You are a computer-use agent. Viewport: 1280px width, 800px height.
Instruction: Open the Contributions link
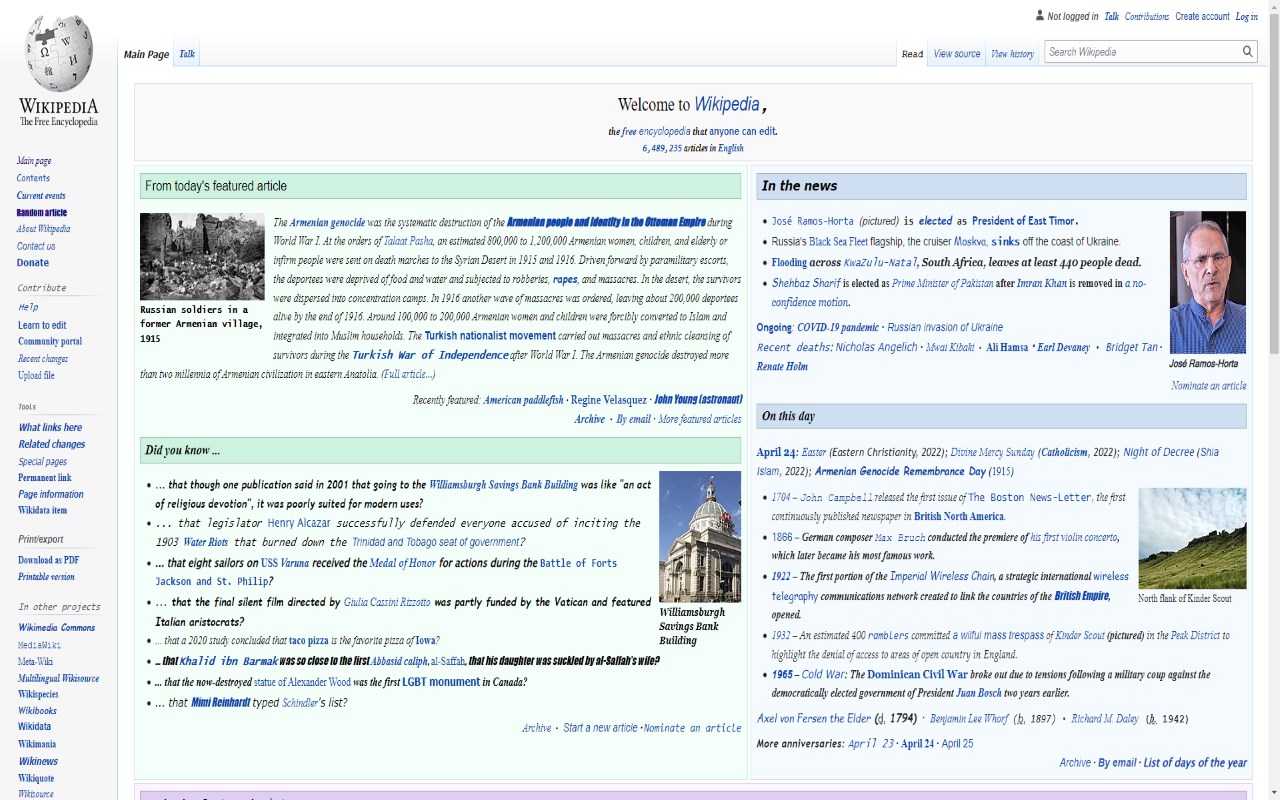point(1147,16)
